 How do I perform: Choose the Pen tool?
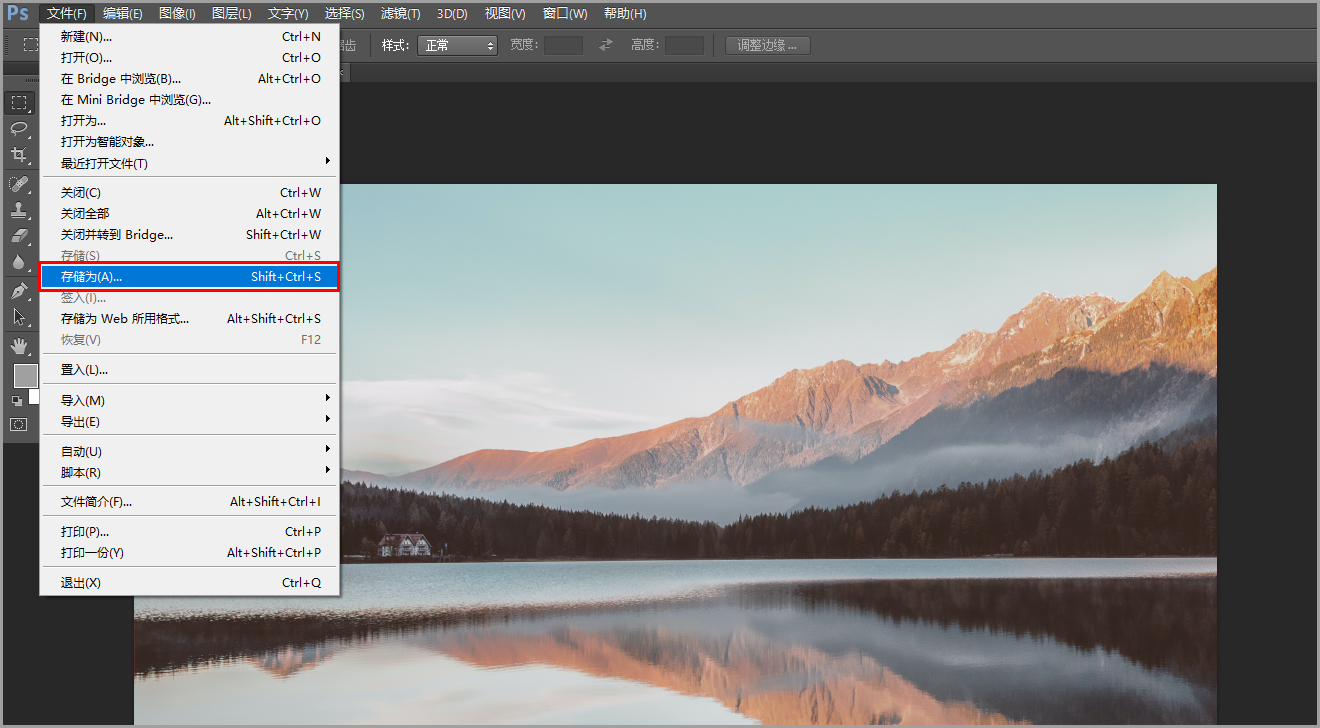click(19, 291)
